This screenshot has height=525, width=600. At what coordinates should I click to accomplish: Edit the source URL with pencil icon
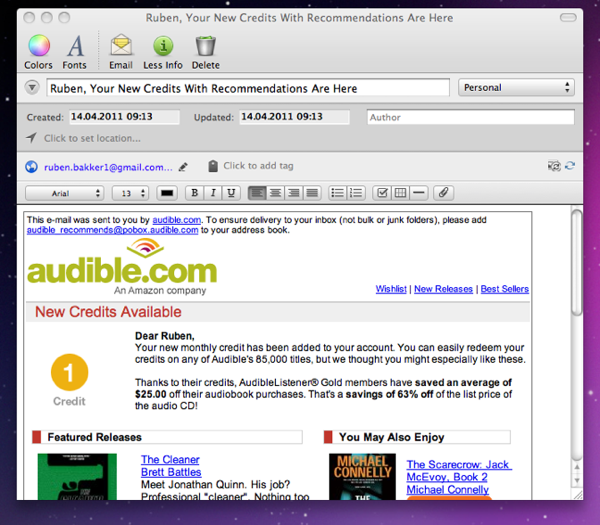click(x=183, y=167)
